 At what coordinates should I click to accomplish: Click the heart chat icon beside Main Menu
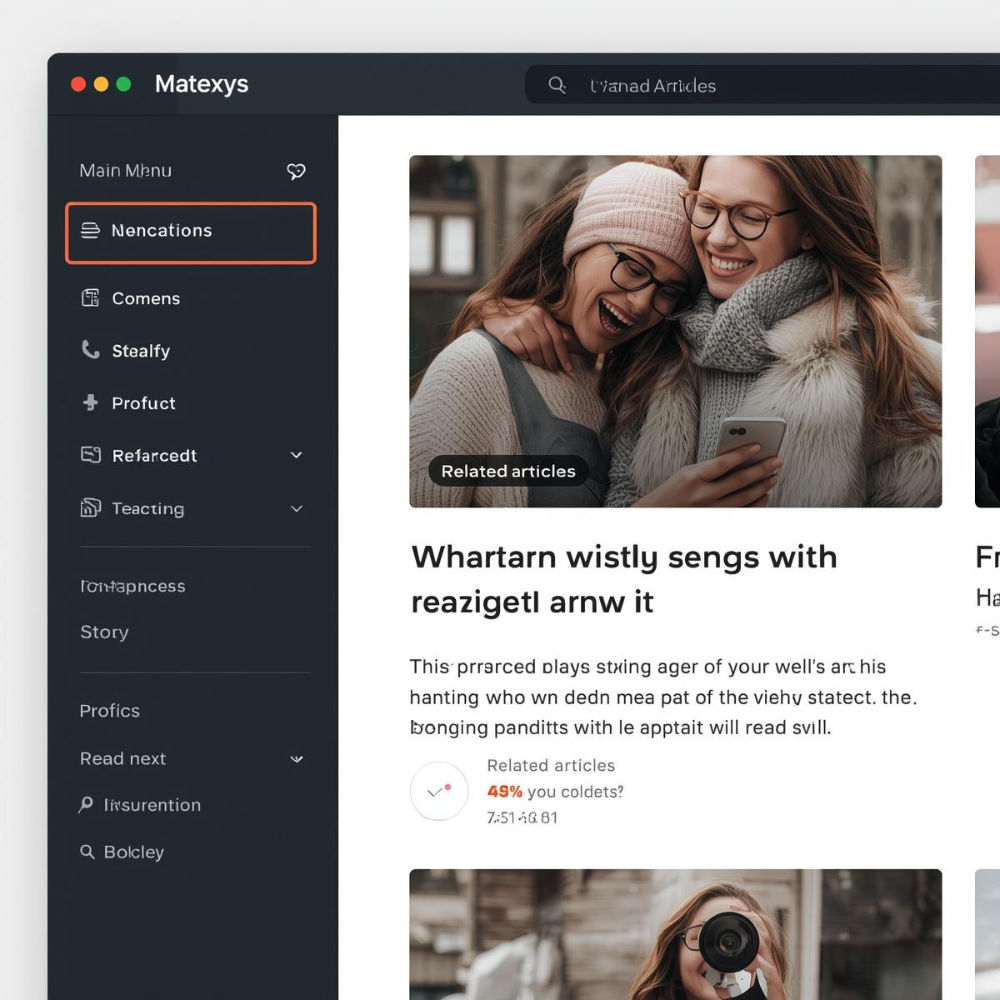click(x=296, y=171)
